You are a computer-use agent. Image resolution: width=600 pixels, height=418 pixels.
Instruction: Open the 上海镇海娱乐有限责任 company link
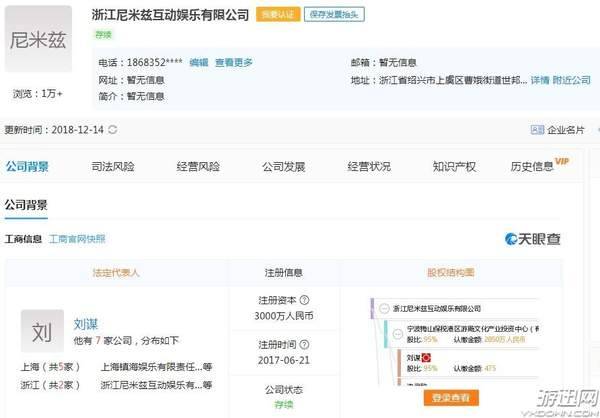point(156,367)
